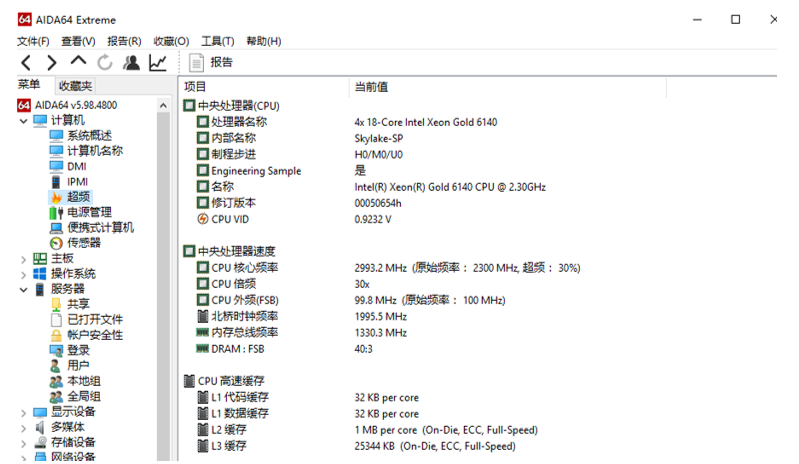Switch to the 菜单 tab
Viewport: 799px width, 464px height.
pyautogui.click(x=29, y=85)
